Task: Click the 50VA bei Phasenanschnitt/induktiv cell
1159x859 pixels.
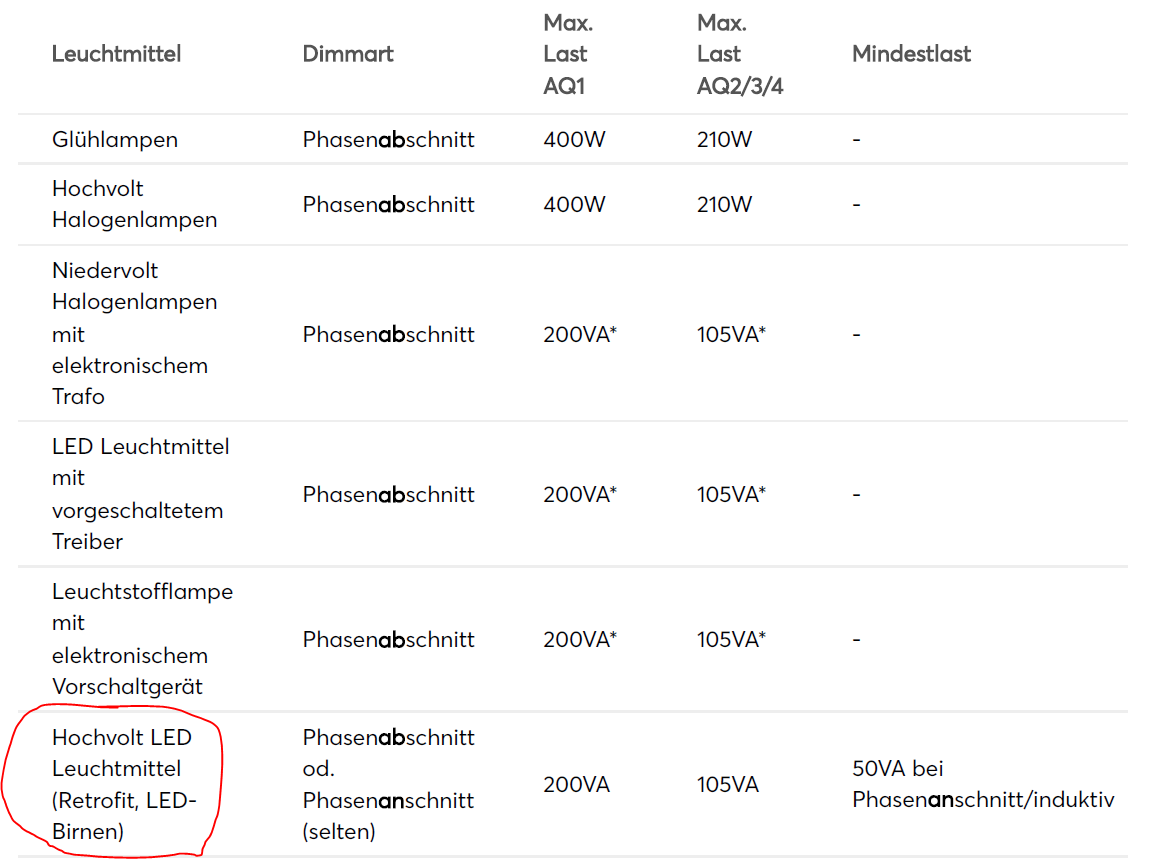Action: click(x=982, y=784)
